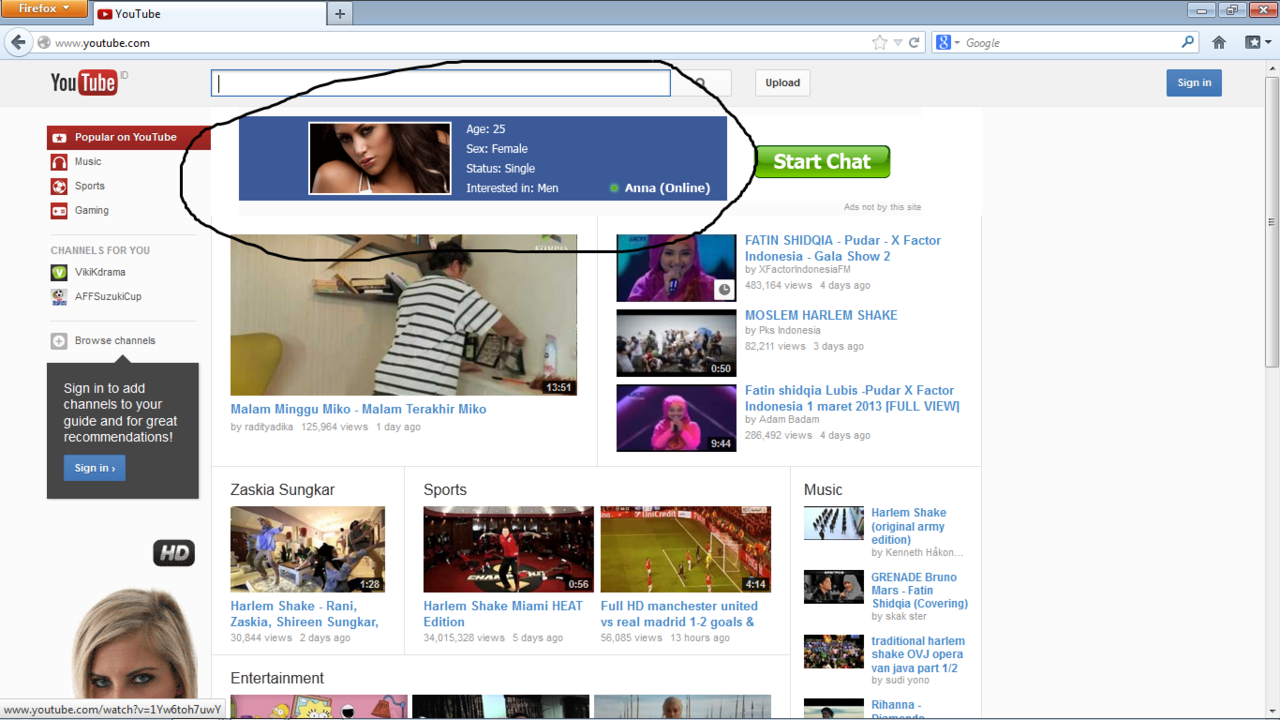The image size is (1280, 720).
Task: Click the AFFSuzukiCup channel icon
Action: (x=59, y=296)
